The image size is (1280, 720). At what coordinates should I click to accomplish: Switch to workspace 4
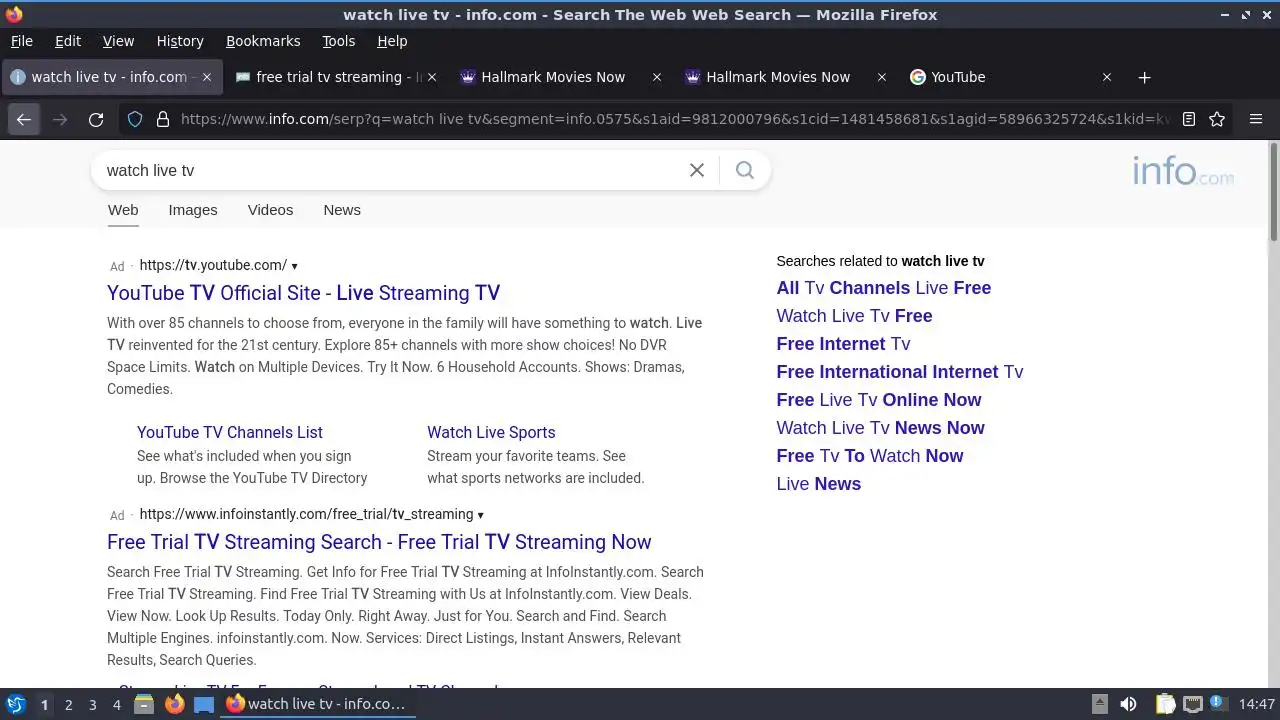click(x=116, y=705)
